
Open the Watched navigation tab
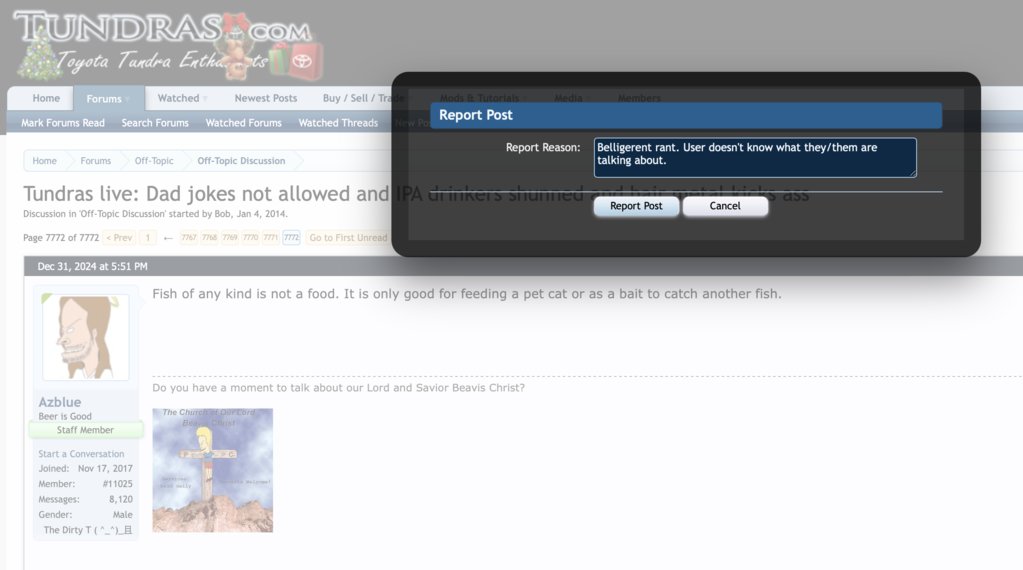(x=178, y=98)
